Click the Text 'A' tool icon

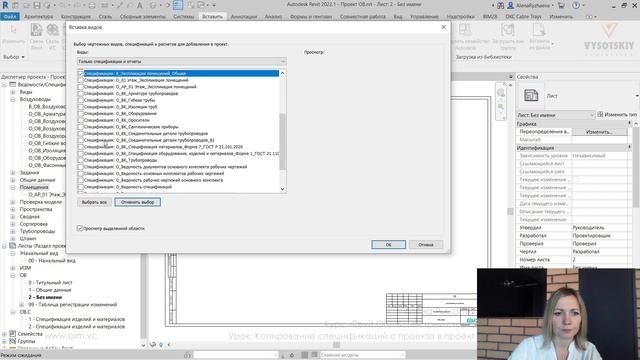click(140, 5)
